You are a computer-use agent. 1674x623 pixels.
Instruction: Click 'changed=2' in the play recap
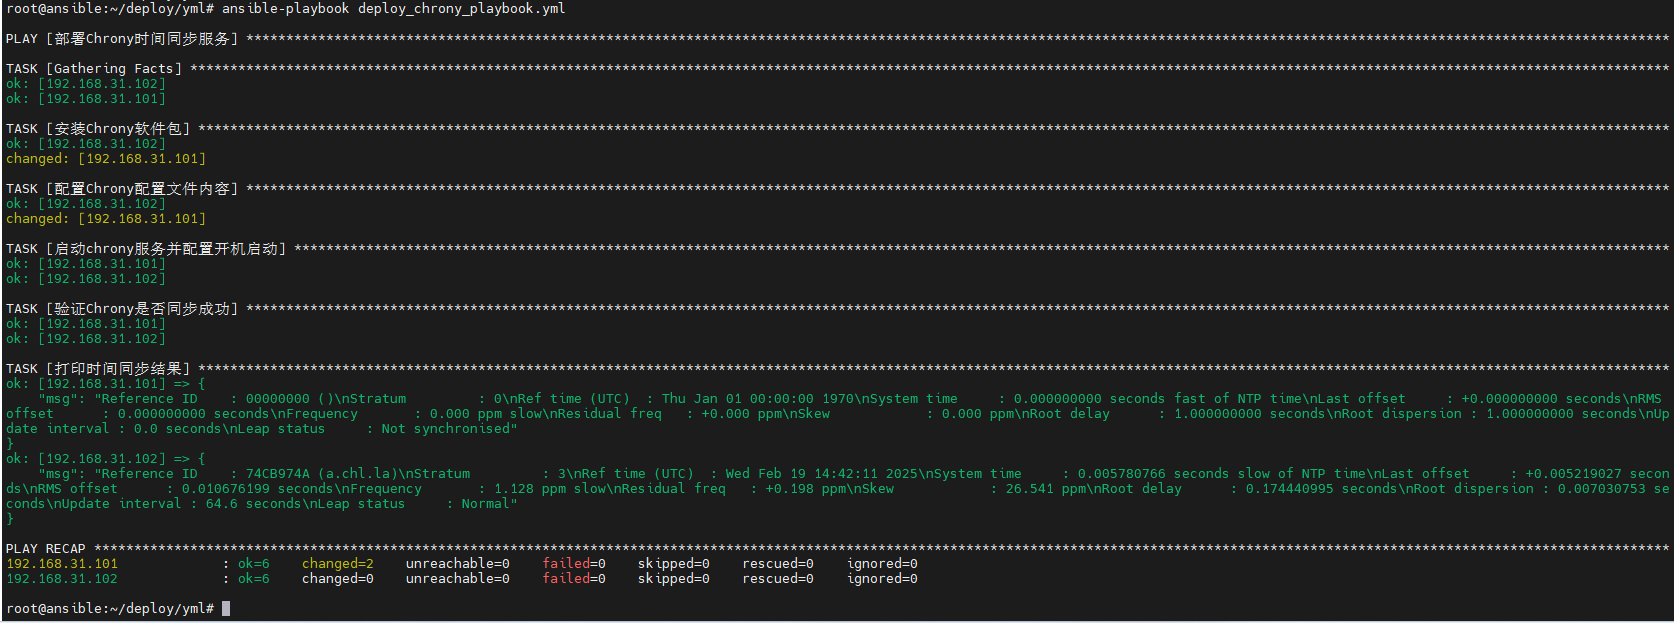(x=338, y=564)
